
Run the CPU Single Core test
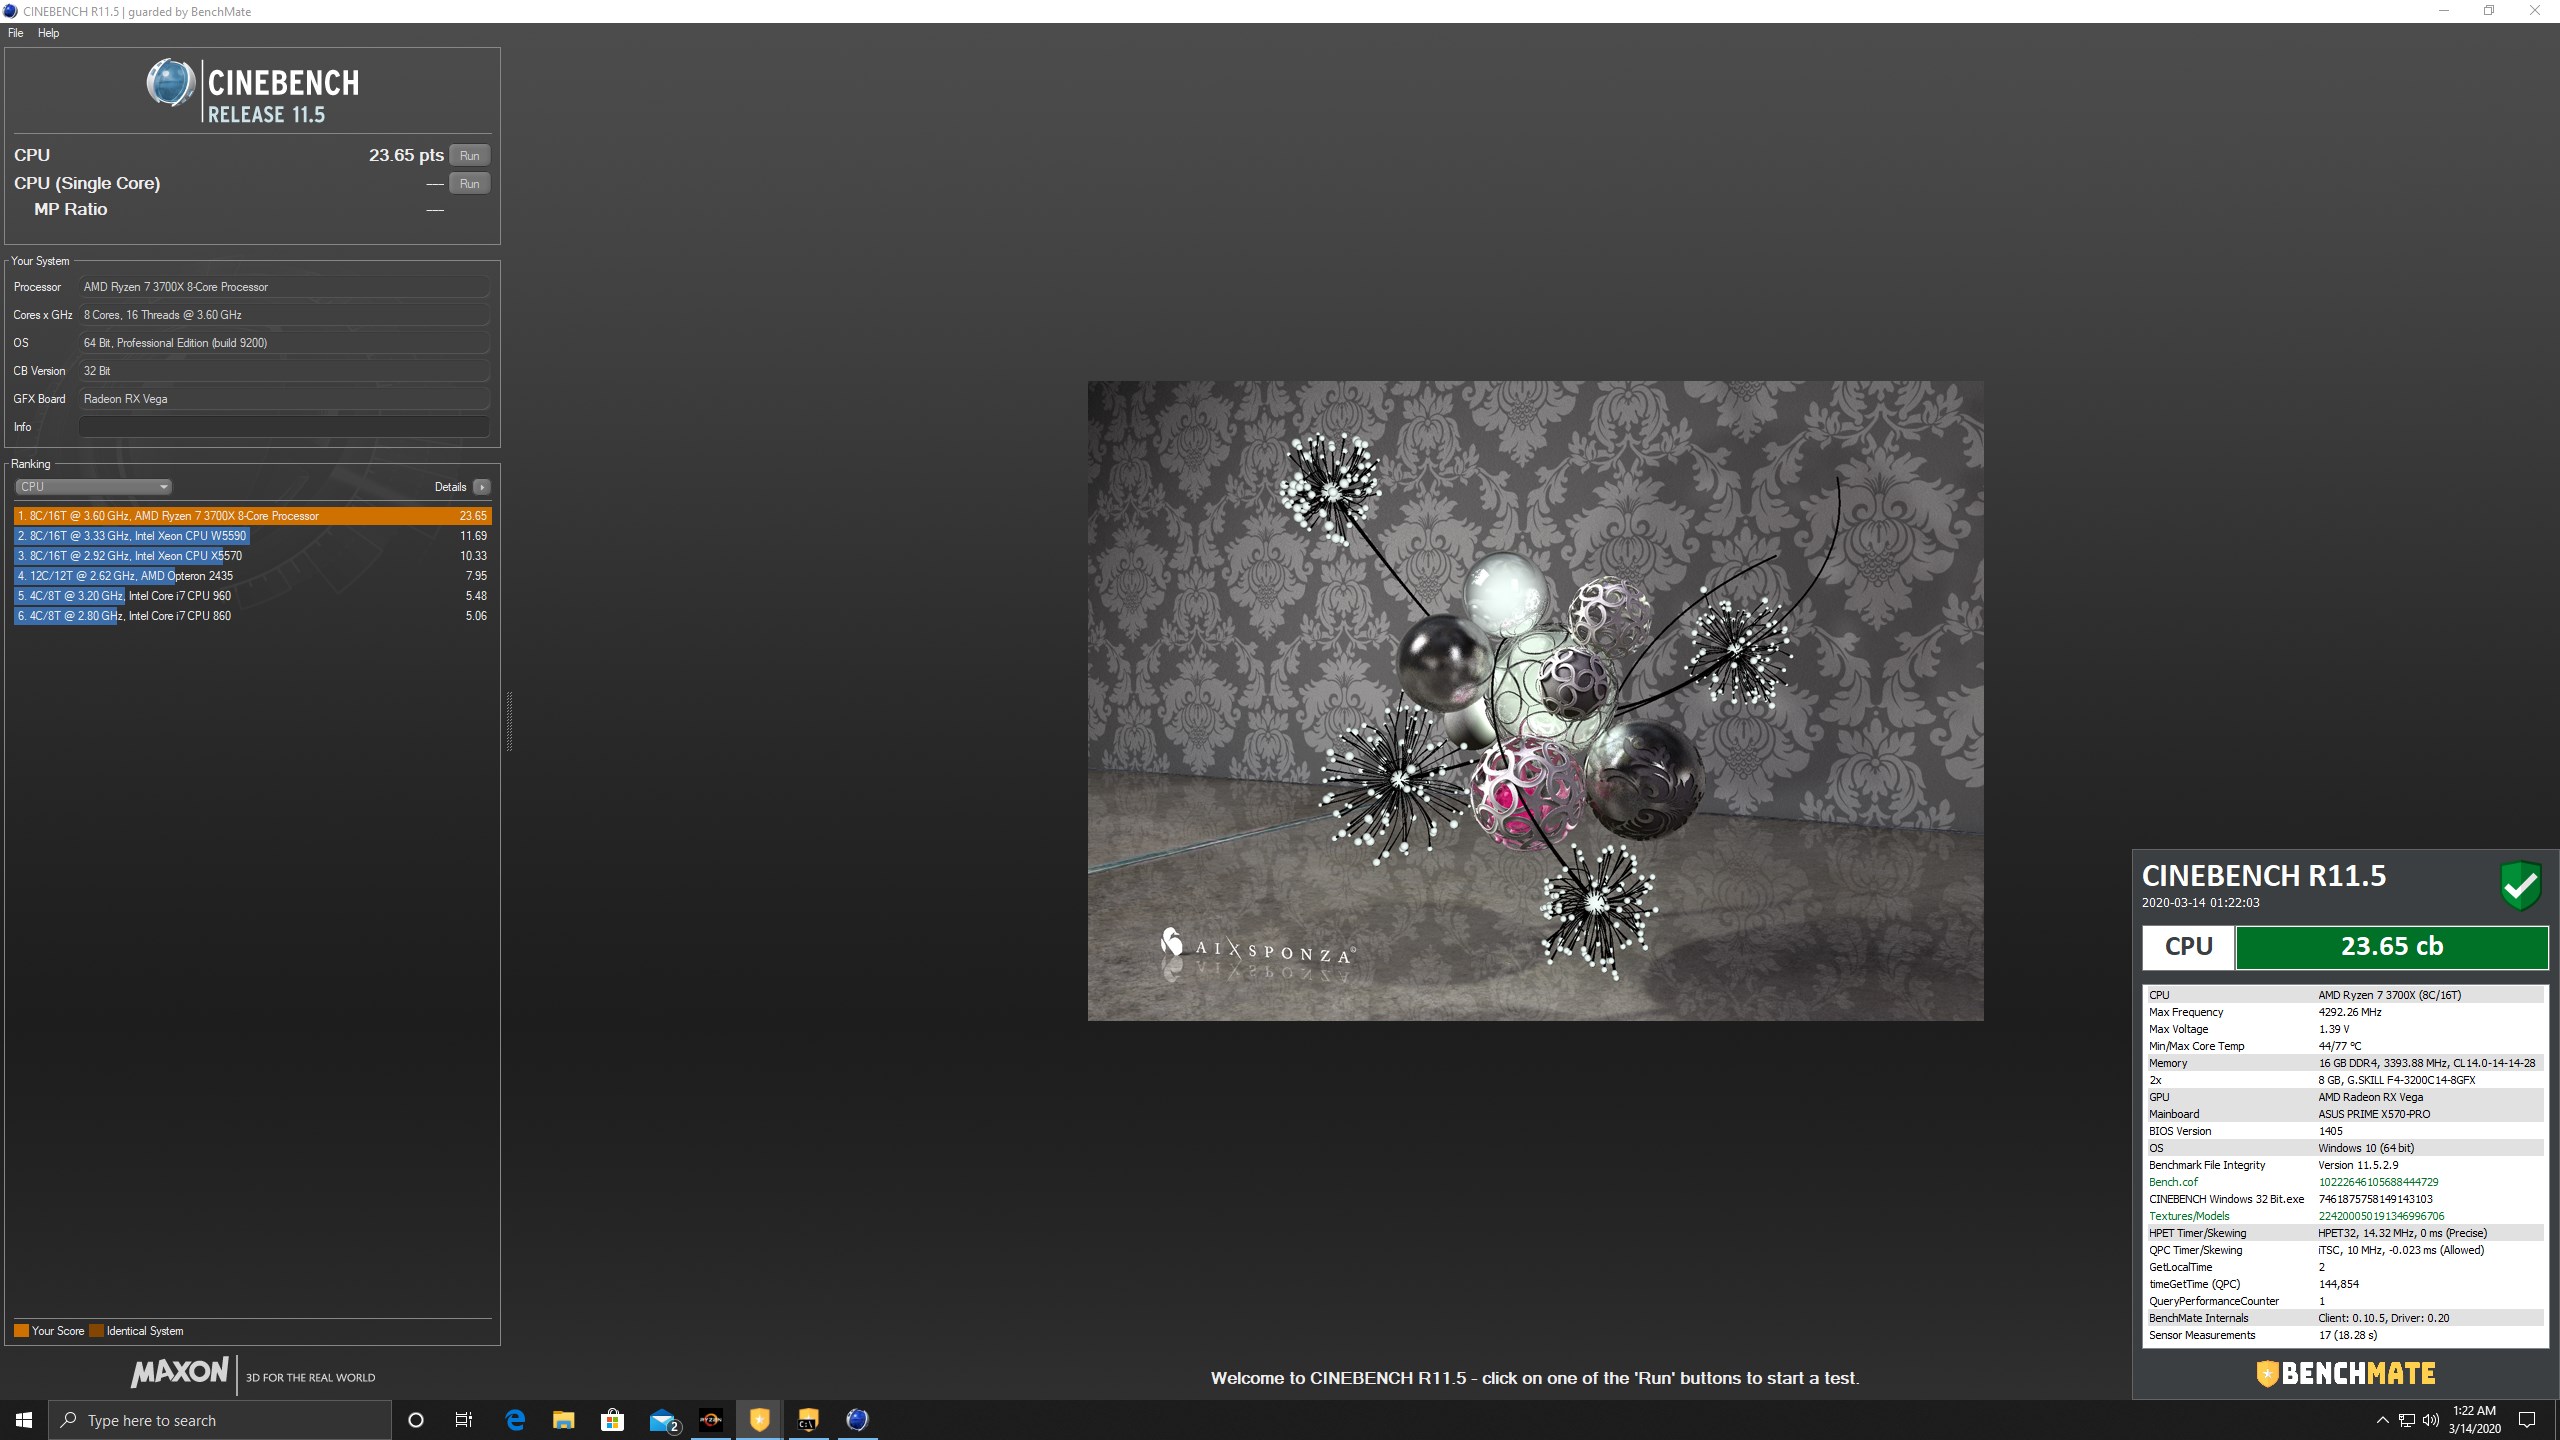pyautogui.click(x=469, y=183)
